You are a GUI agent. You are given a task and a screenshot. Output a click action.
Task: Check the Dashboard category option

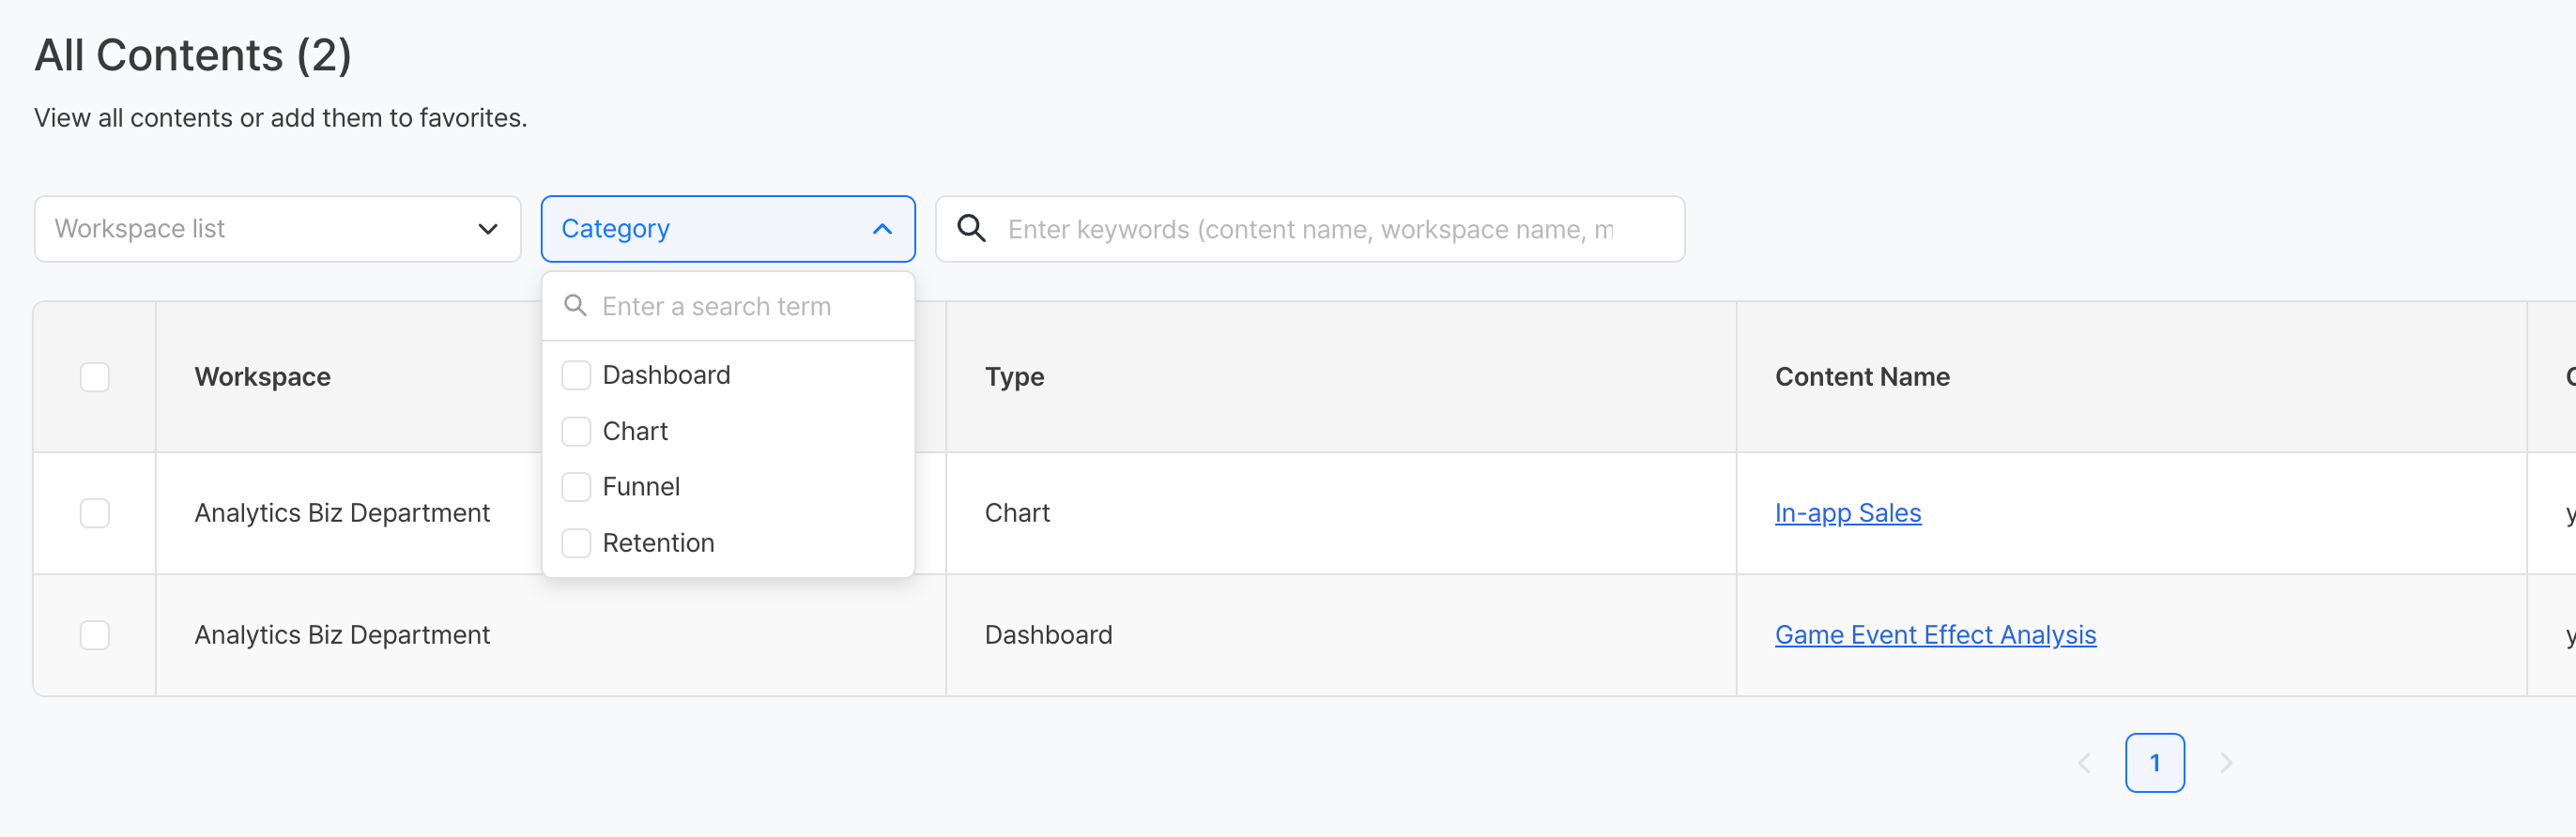pos(576,375)
